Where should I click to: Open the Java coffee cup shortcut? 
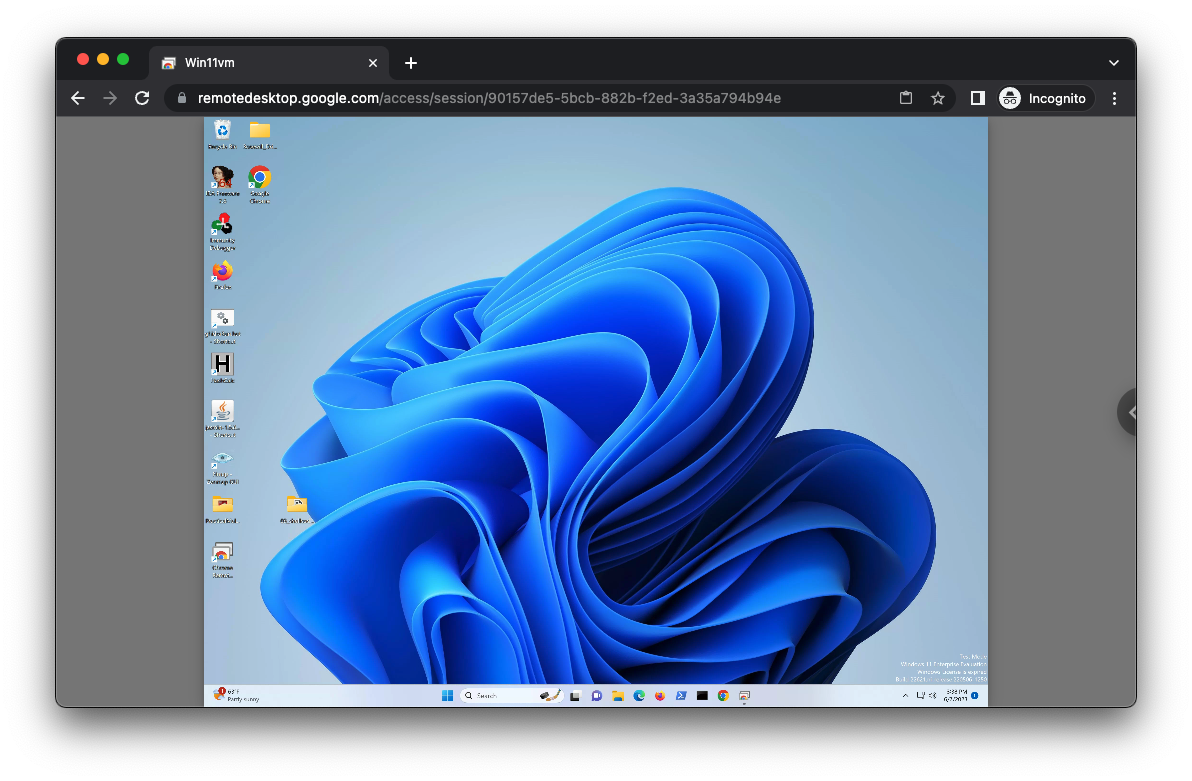tap(222, 412)
